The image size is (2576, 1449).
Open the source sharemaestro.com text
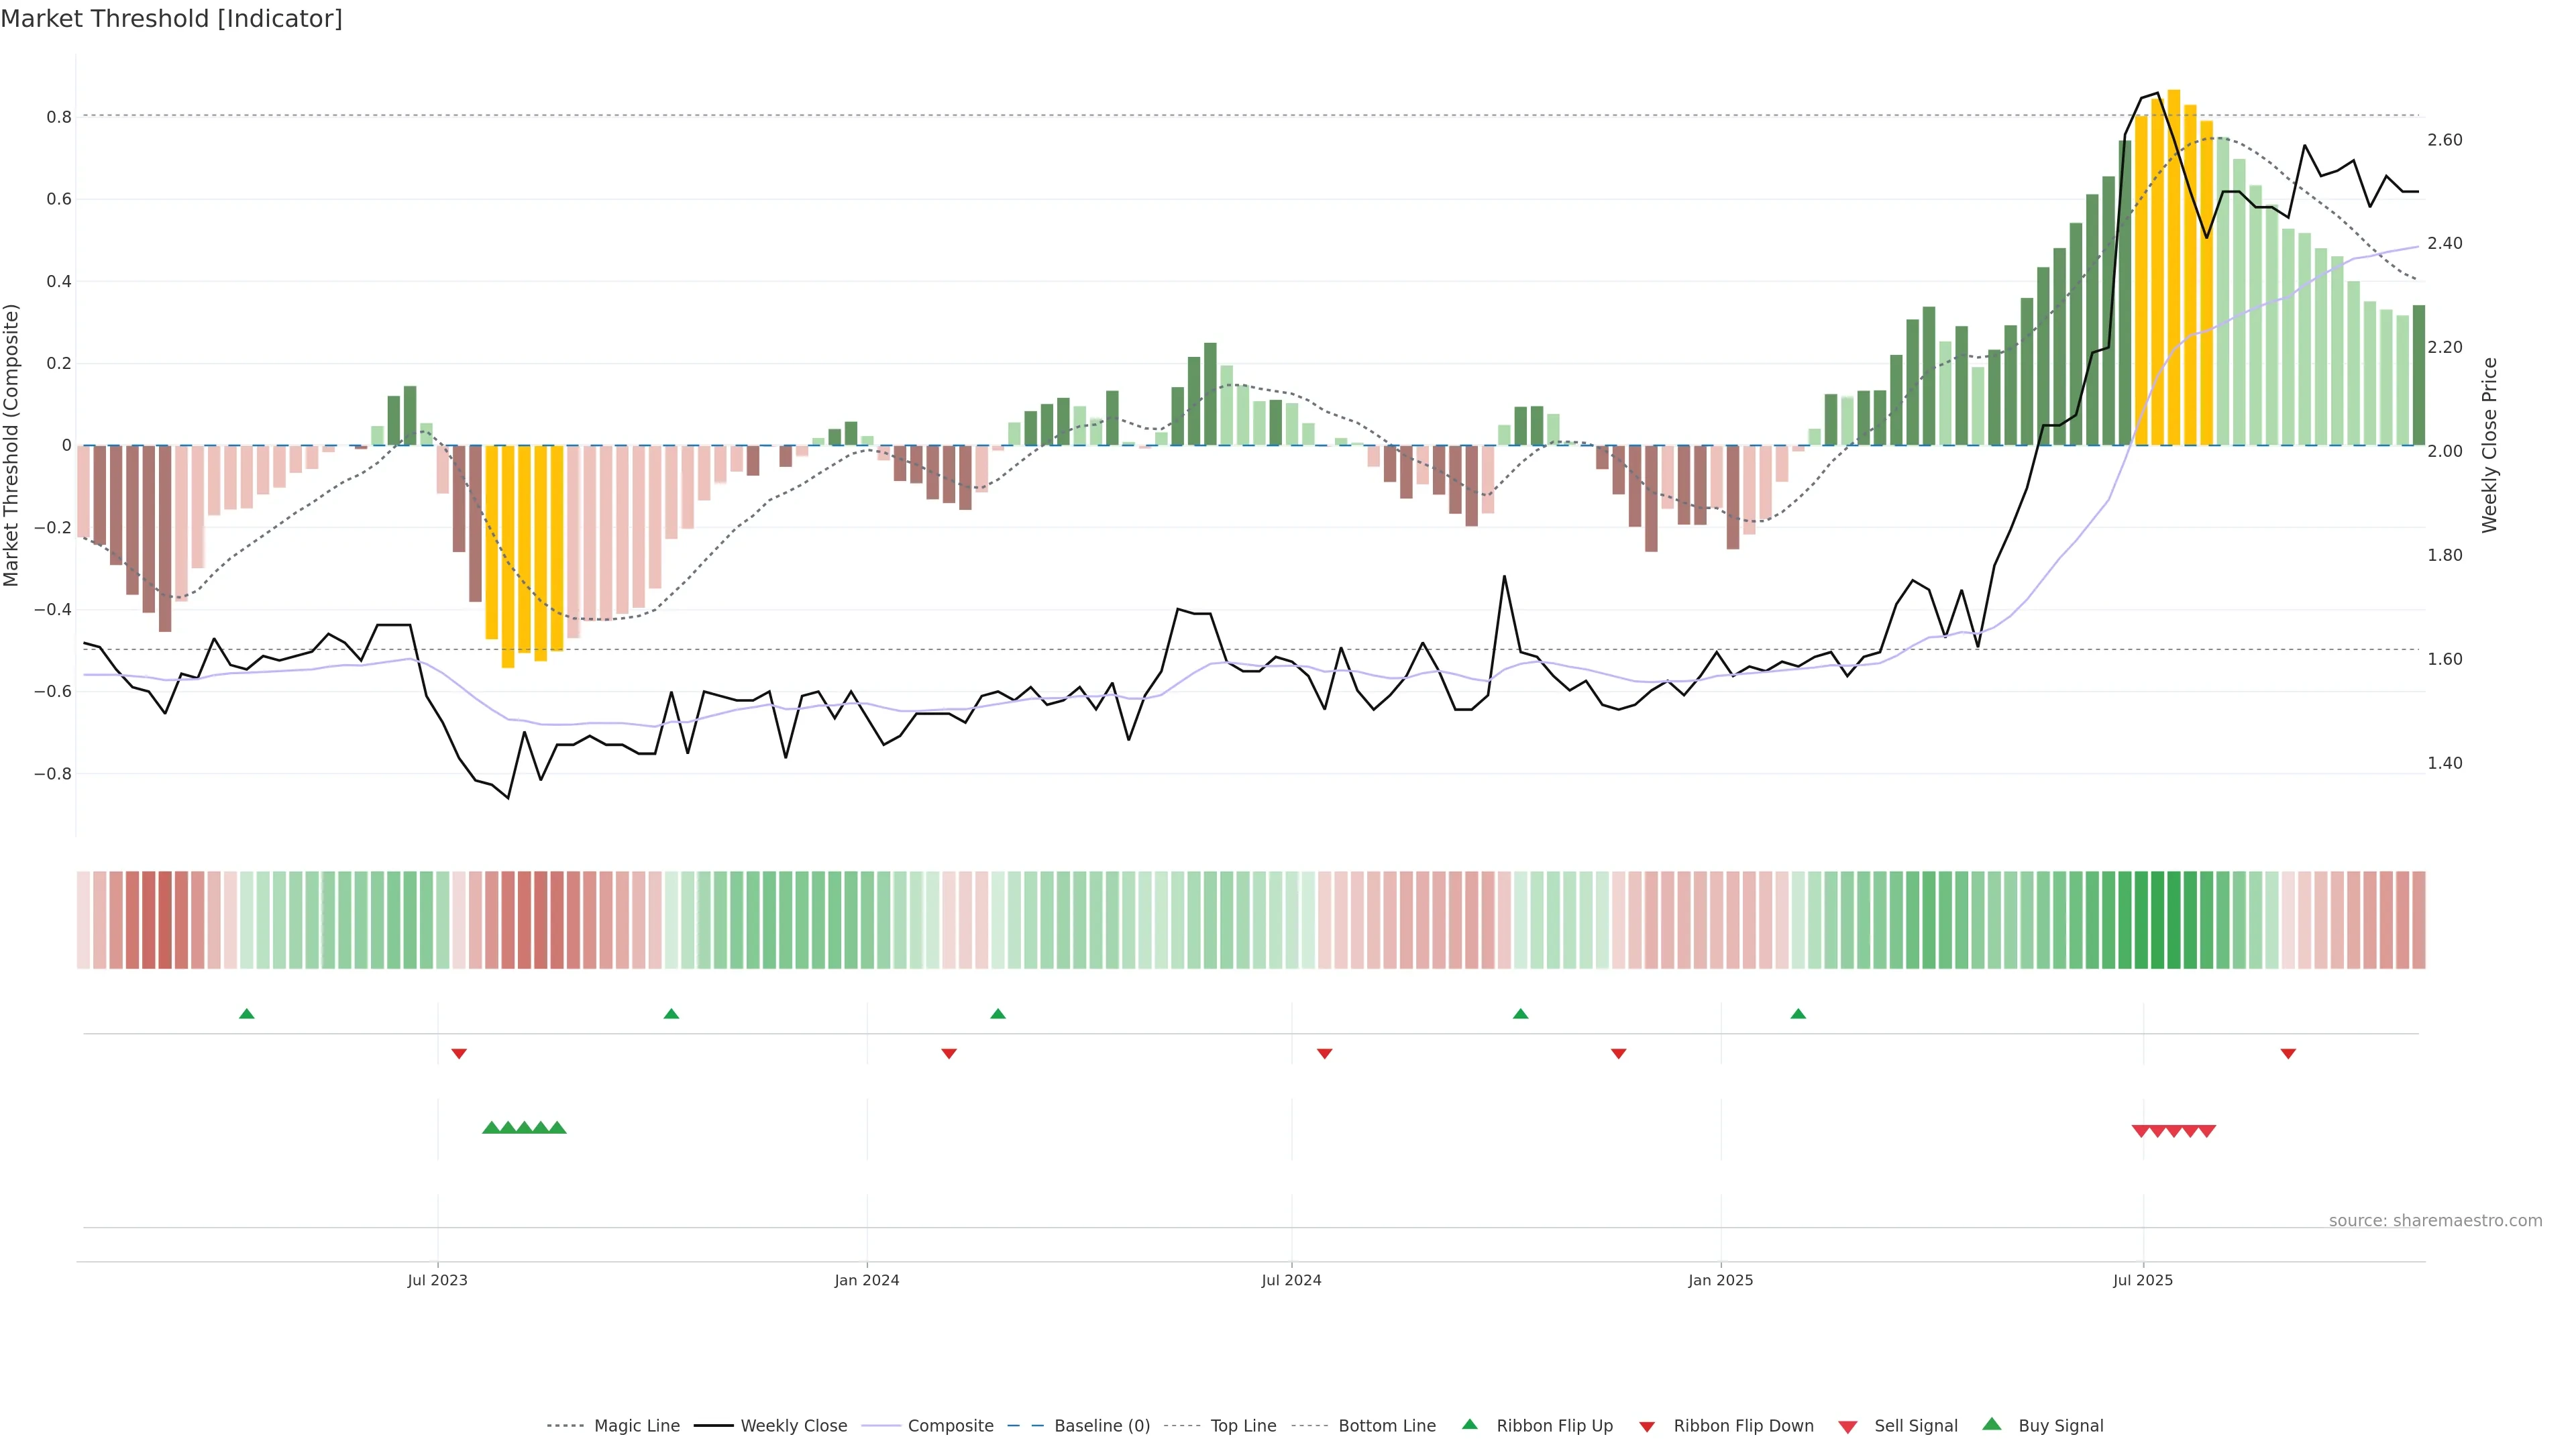[x=2435, y=1221]
